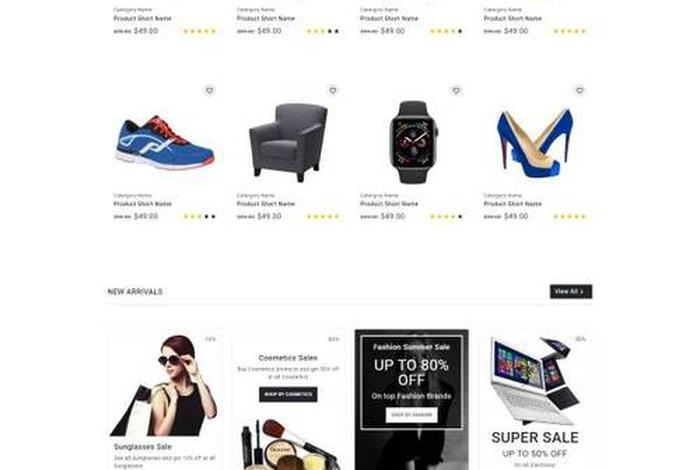Image resolution: width=700 pixels, height=470 pixels.
Task: Click white button in Fashion Summer Sale
Action: [x=412, y=415]
